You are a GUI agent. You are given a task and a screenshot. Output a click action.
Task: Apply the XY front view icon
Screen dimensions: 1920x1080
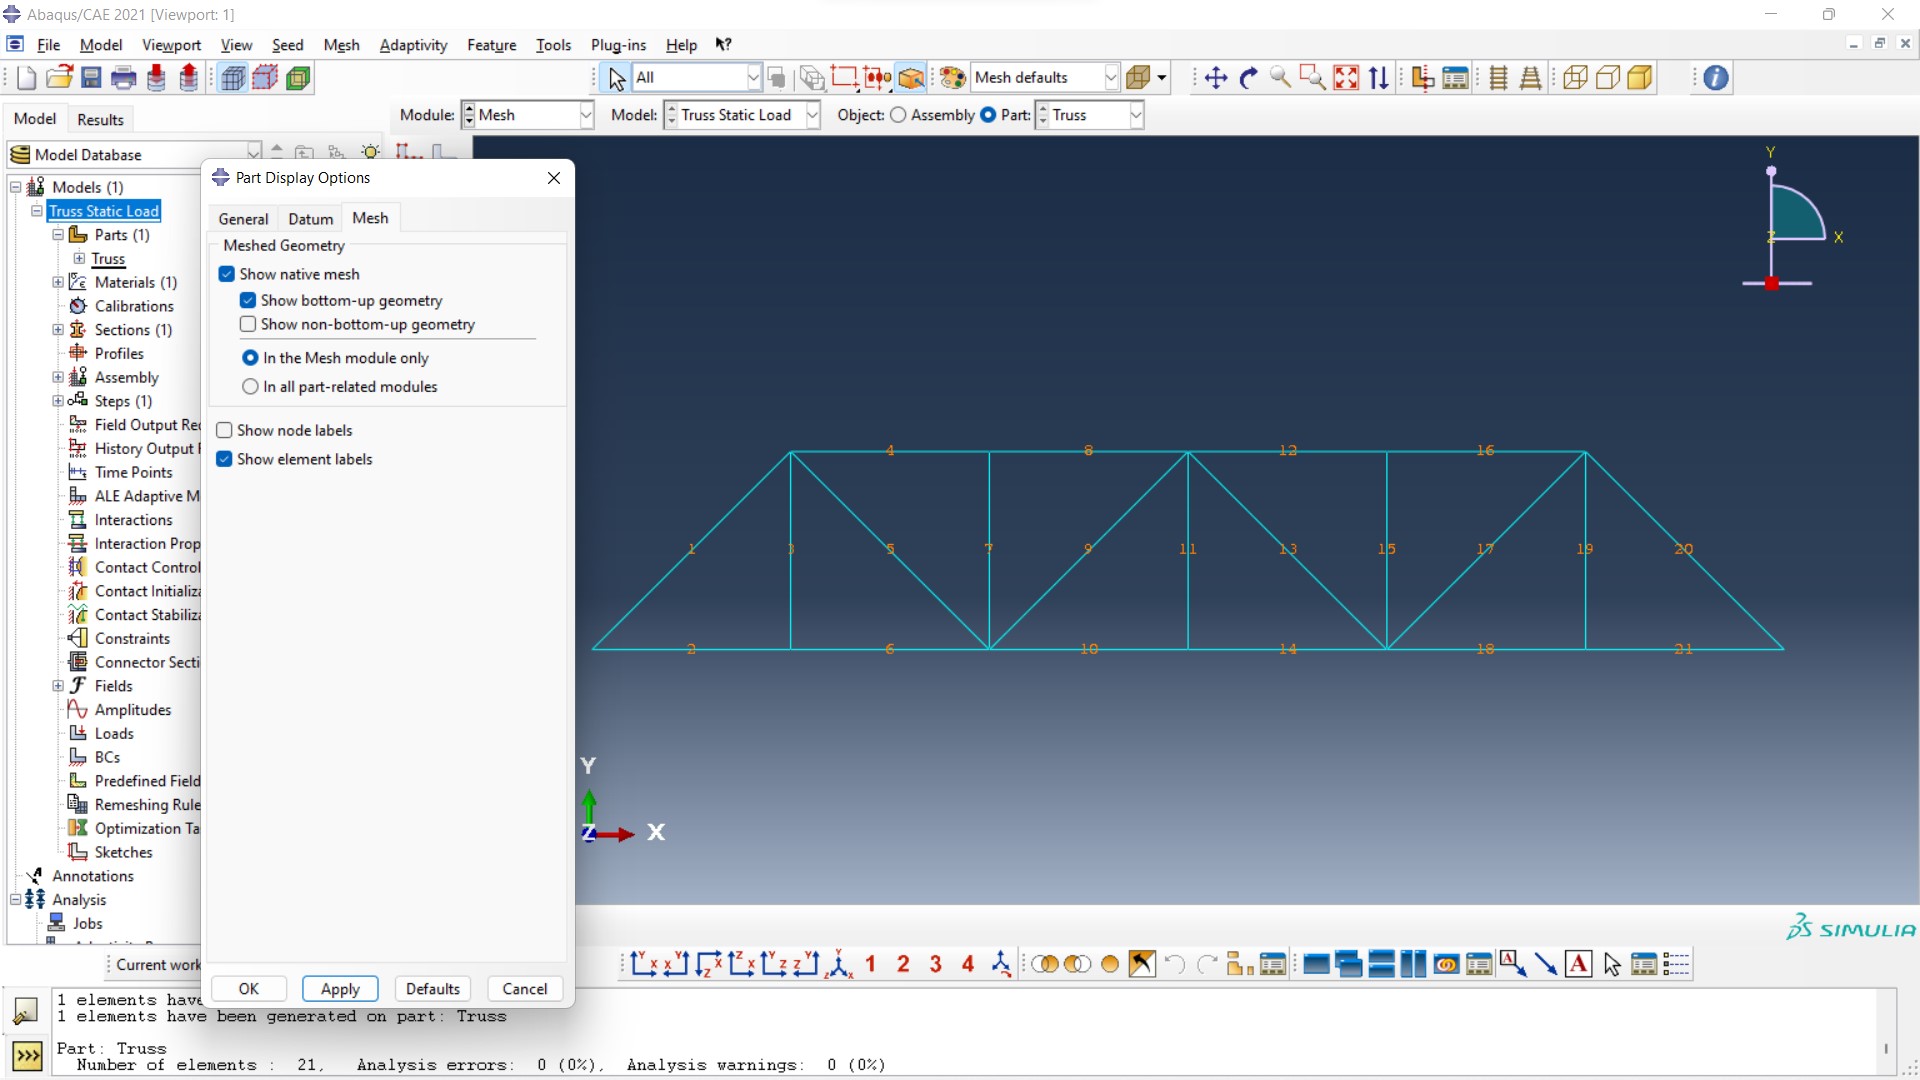(x=644, y=964)
